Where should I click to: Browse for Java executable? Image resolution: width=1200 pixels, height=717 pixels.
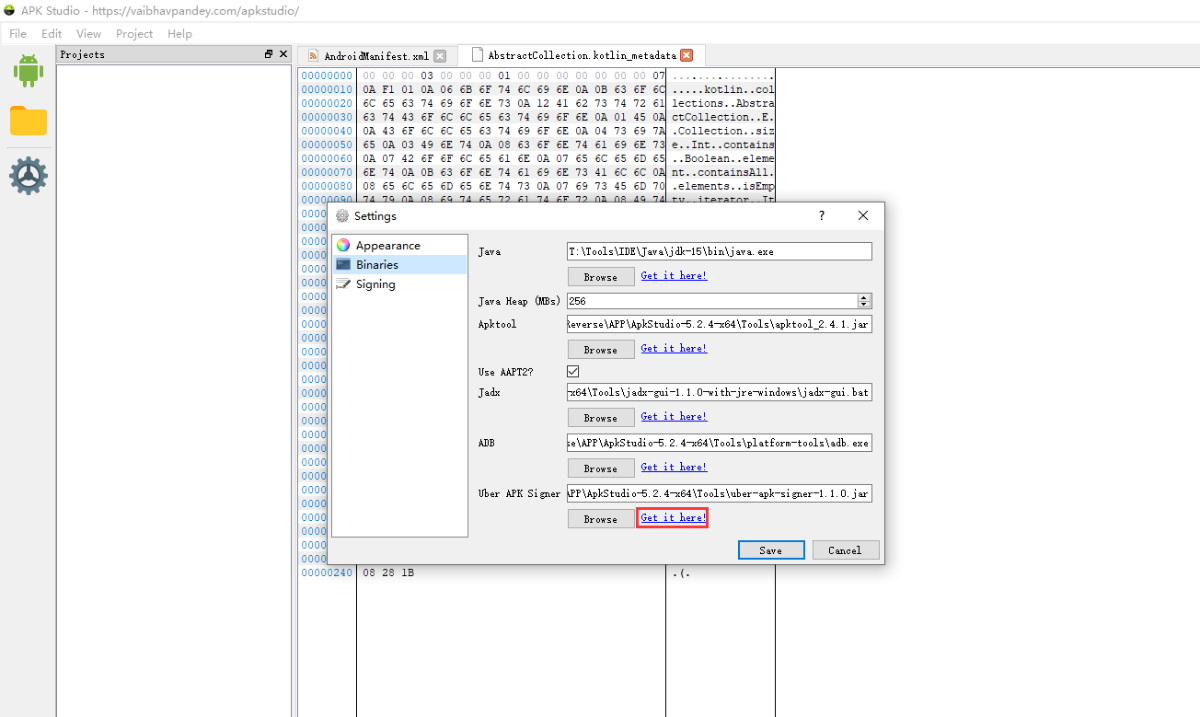(x=601, y=277)
